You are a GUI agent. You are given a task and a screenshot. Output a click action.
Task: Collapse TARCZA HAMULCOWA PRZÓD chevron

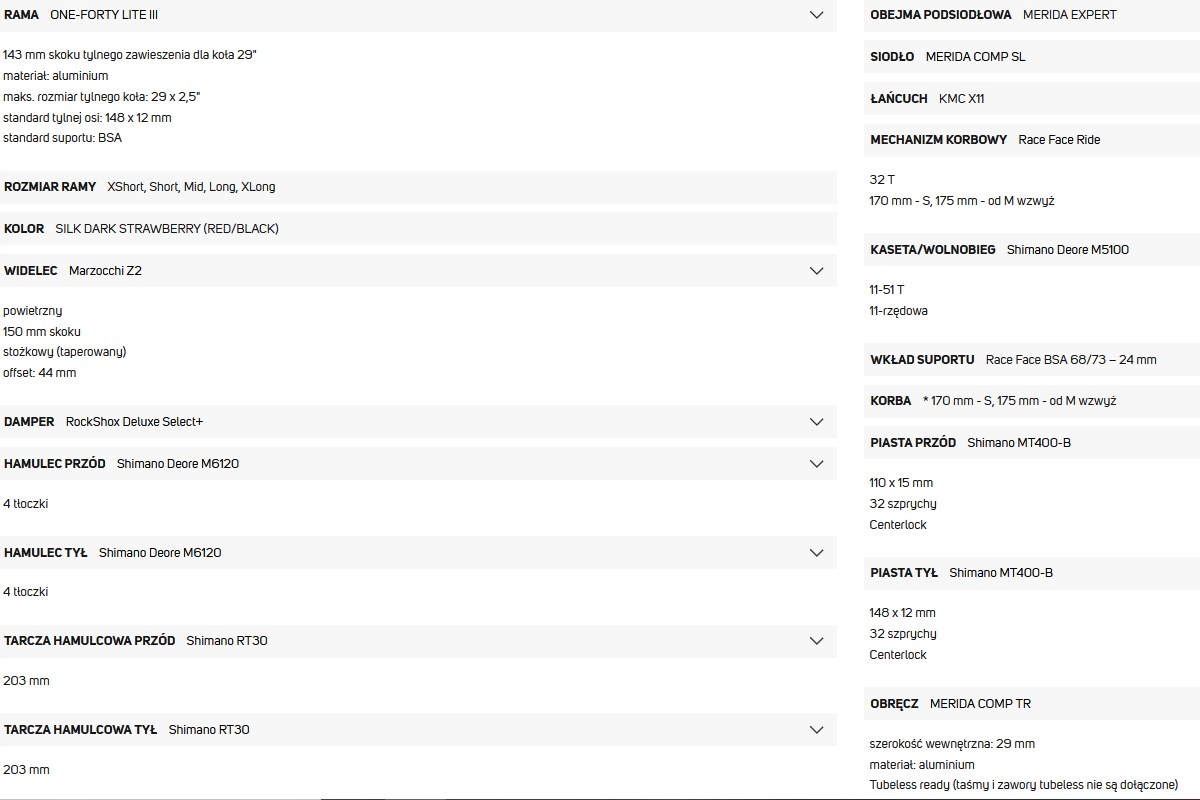[x=816, y=640]
